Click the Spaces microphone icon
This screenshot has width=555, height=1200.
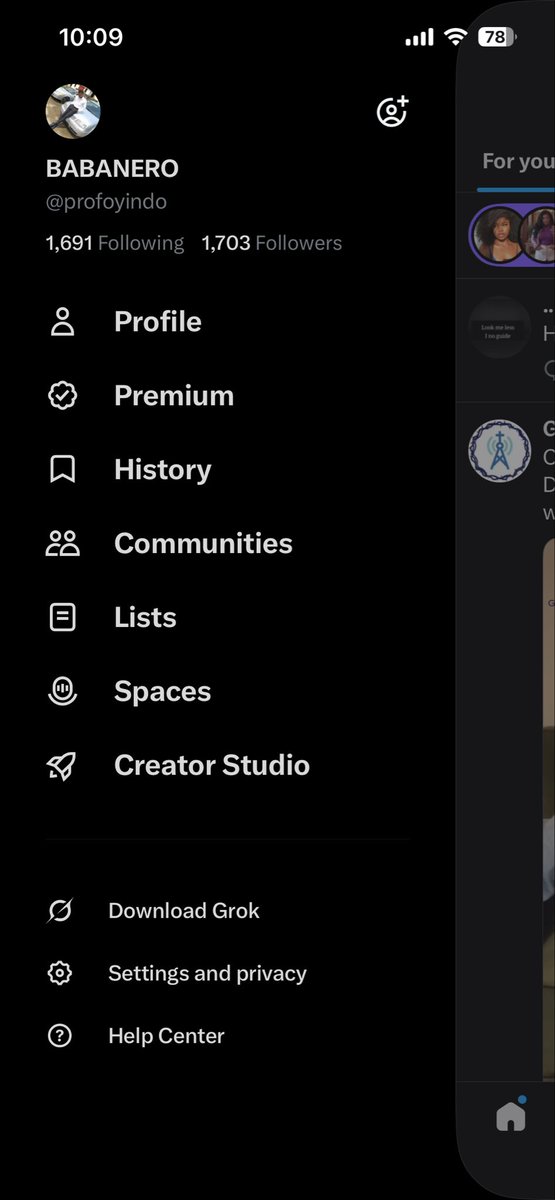click(x=62, y=692)
